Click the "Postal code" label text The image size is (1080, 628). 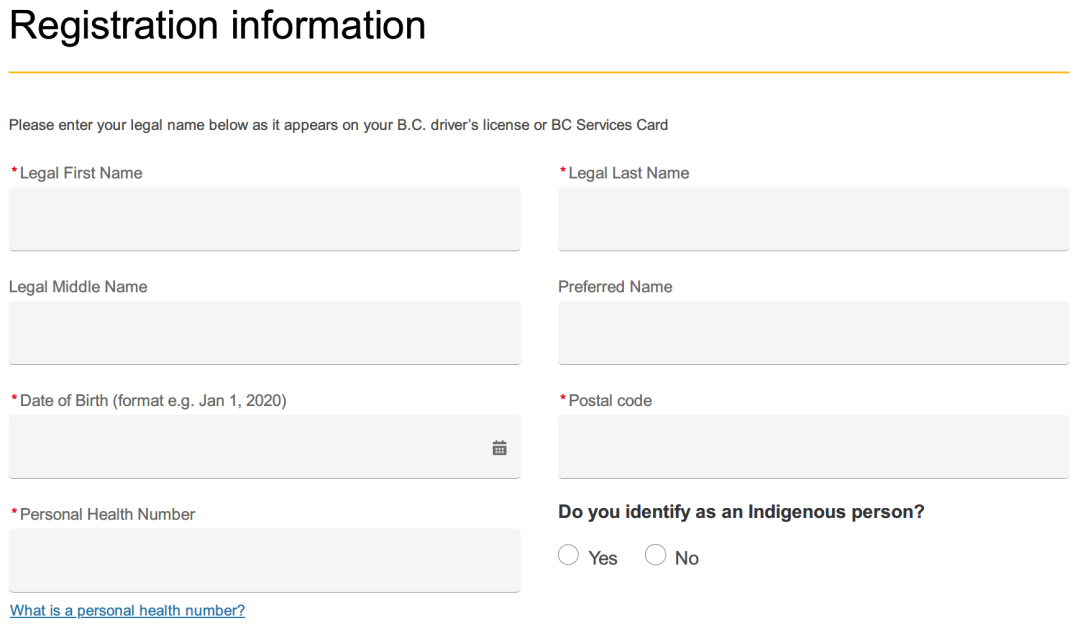click(610, 401)
